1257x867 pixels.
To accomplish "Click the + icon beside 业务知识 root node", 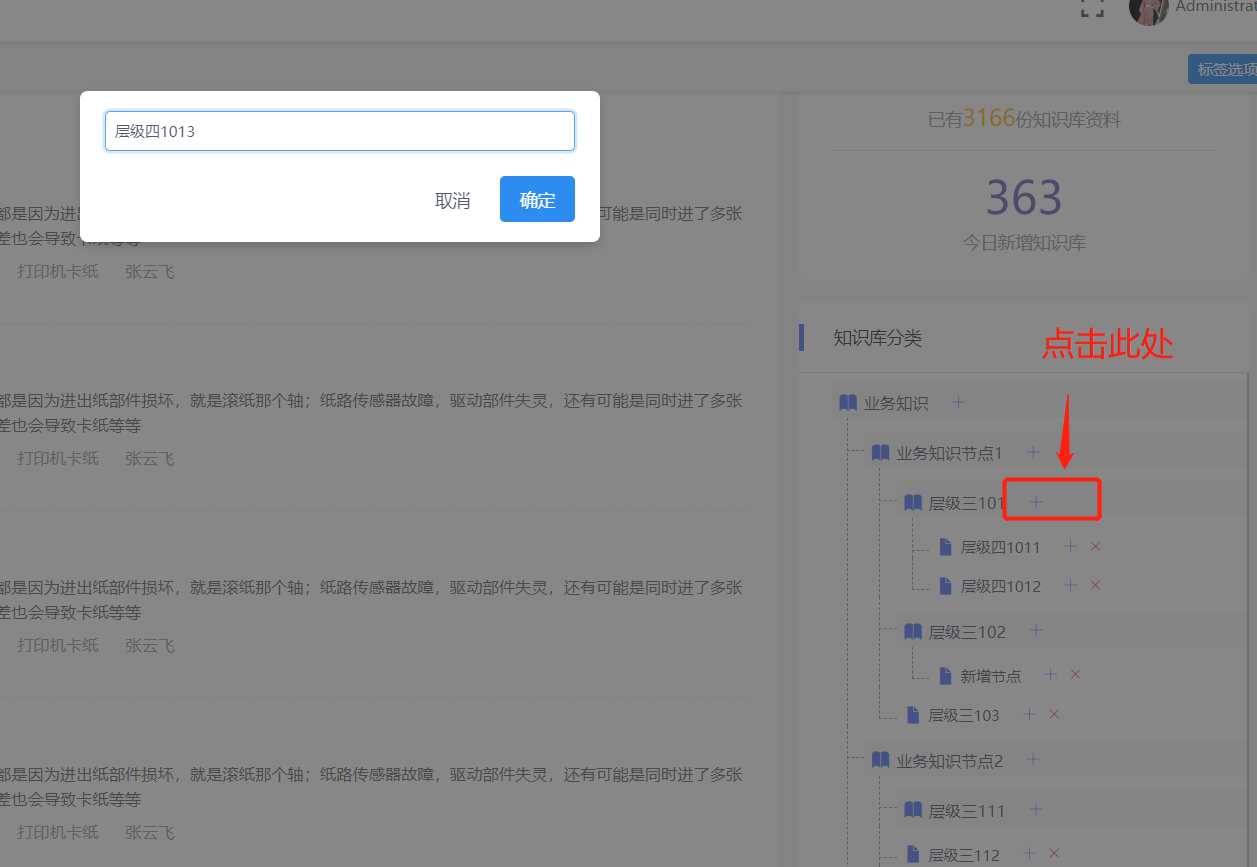I will (x=958, y=401).
